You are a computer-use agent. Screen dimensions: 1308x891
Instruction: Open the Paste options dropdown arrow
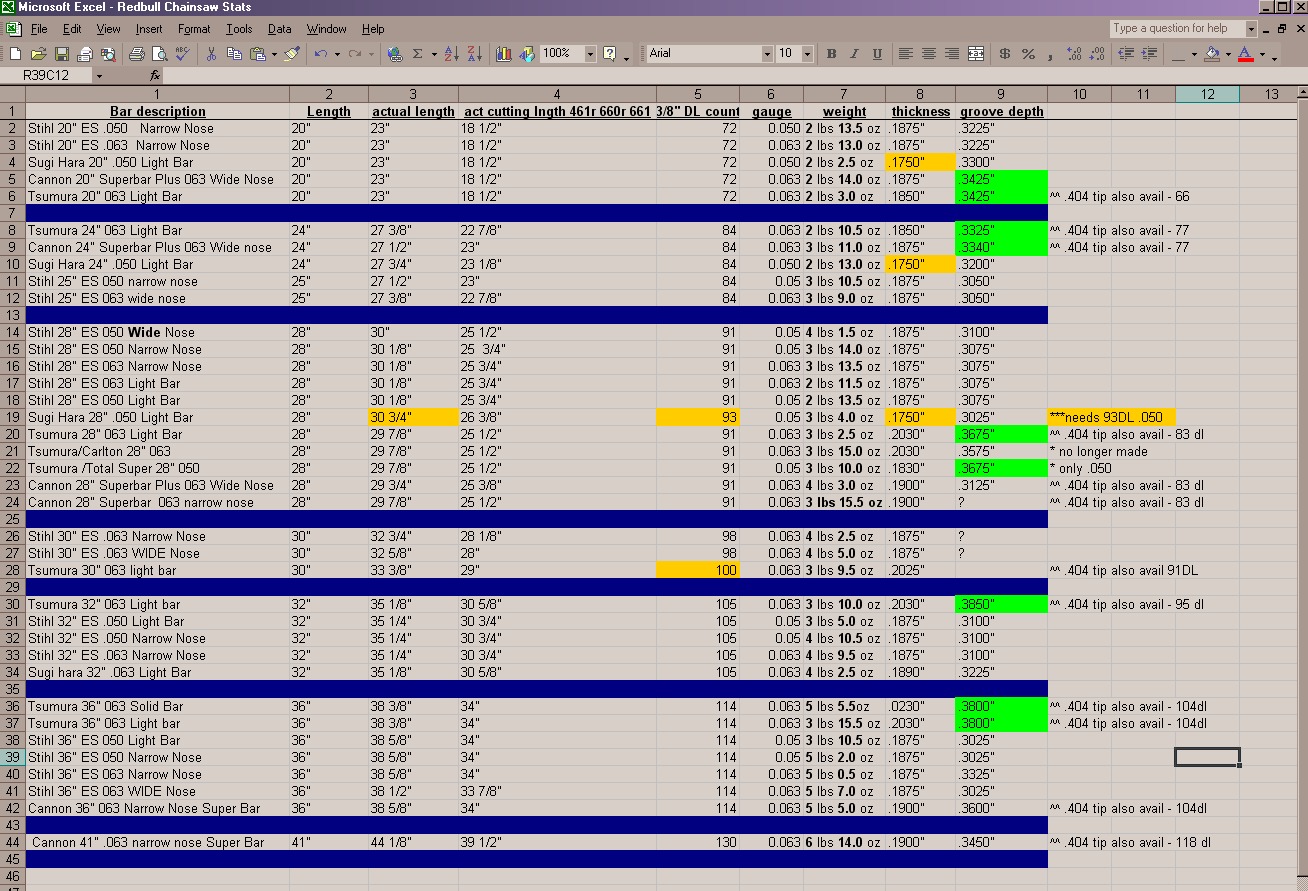[274, 54]
